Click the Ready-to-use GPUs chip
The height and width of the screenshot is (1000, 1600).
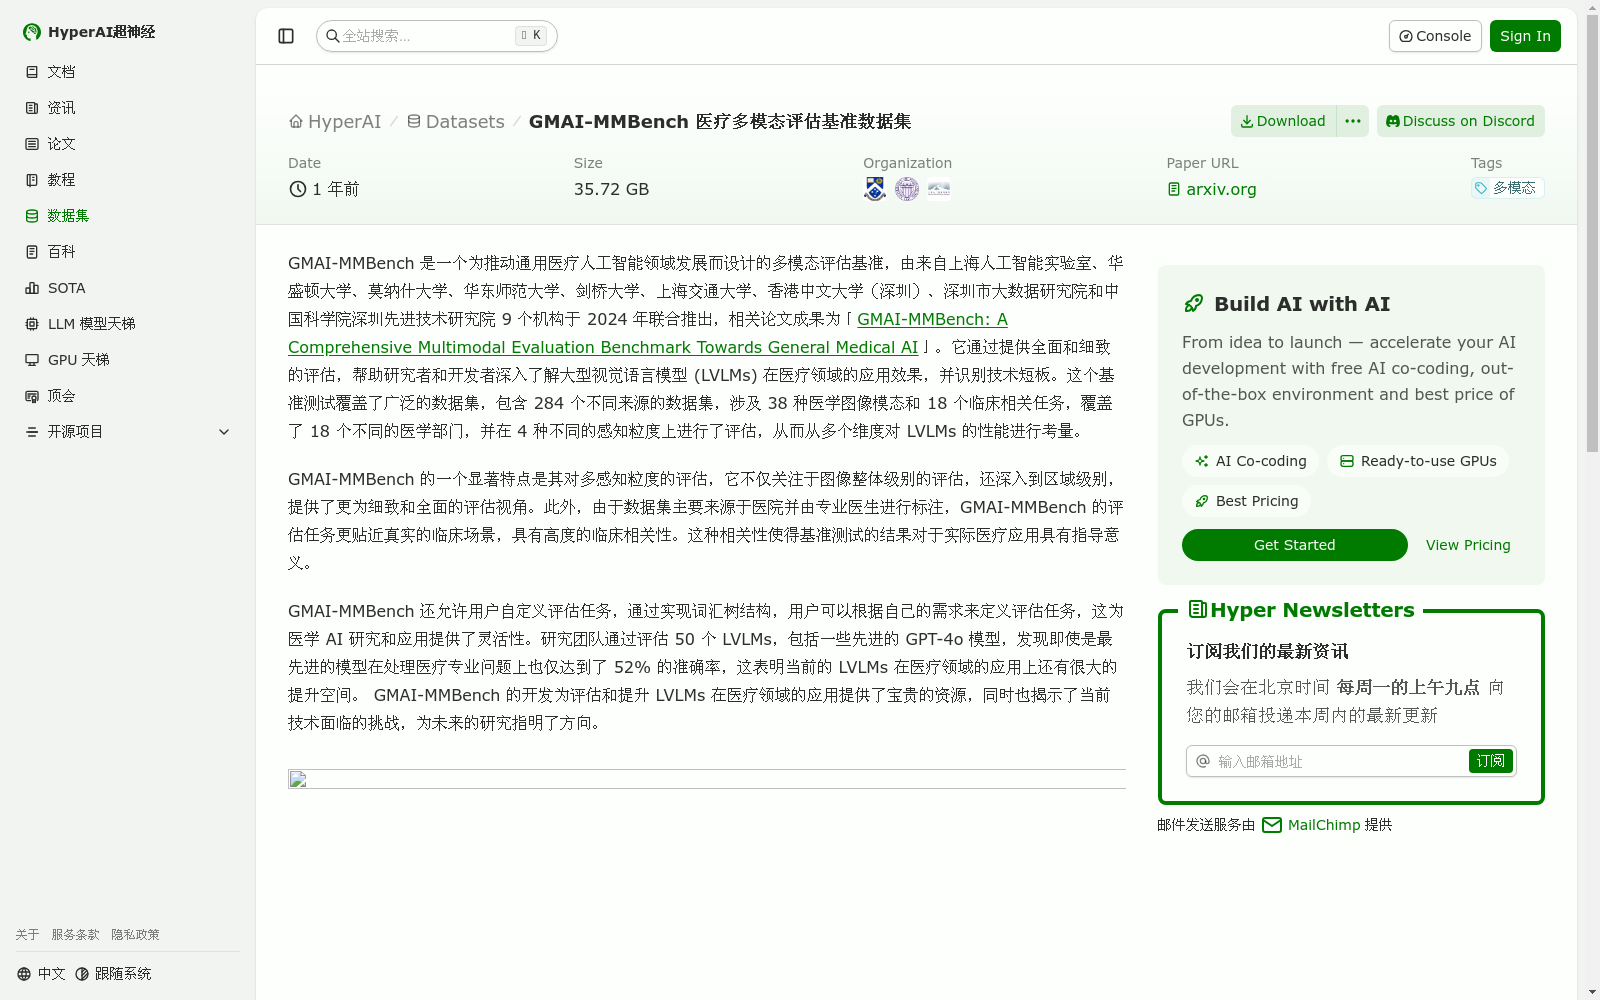1418,461
